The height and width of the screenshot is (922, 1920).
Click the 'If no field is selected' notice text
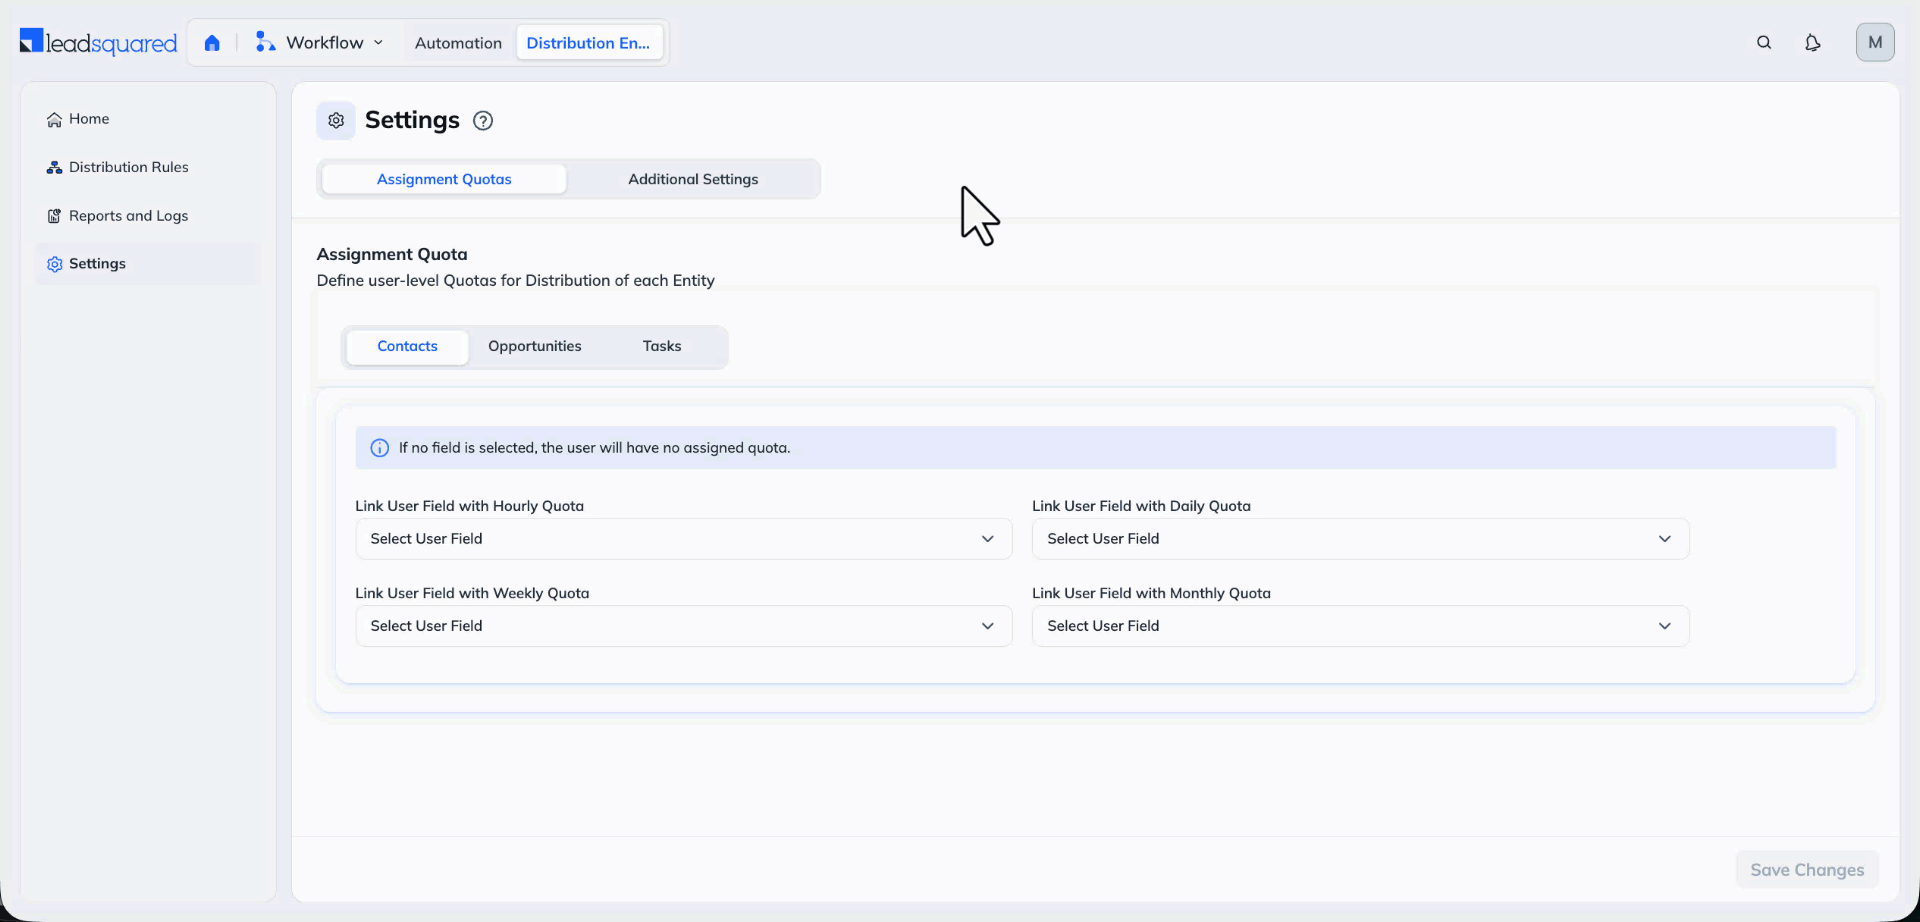[x=594, y=448]
